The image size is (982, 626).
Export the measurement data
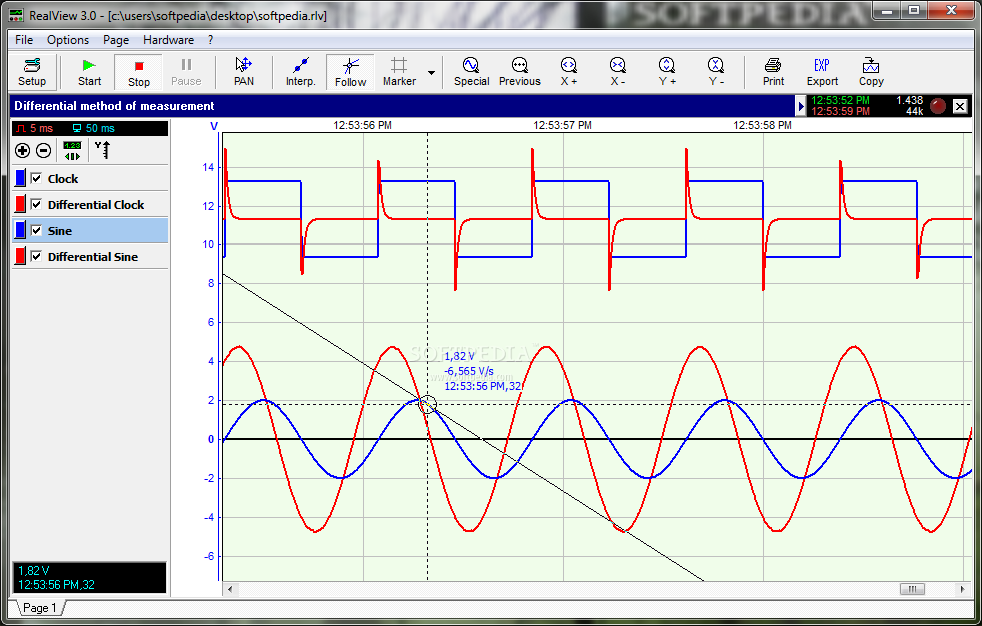pyautogui.click(x=822, y=72)
